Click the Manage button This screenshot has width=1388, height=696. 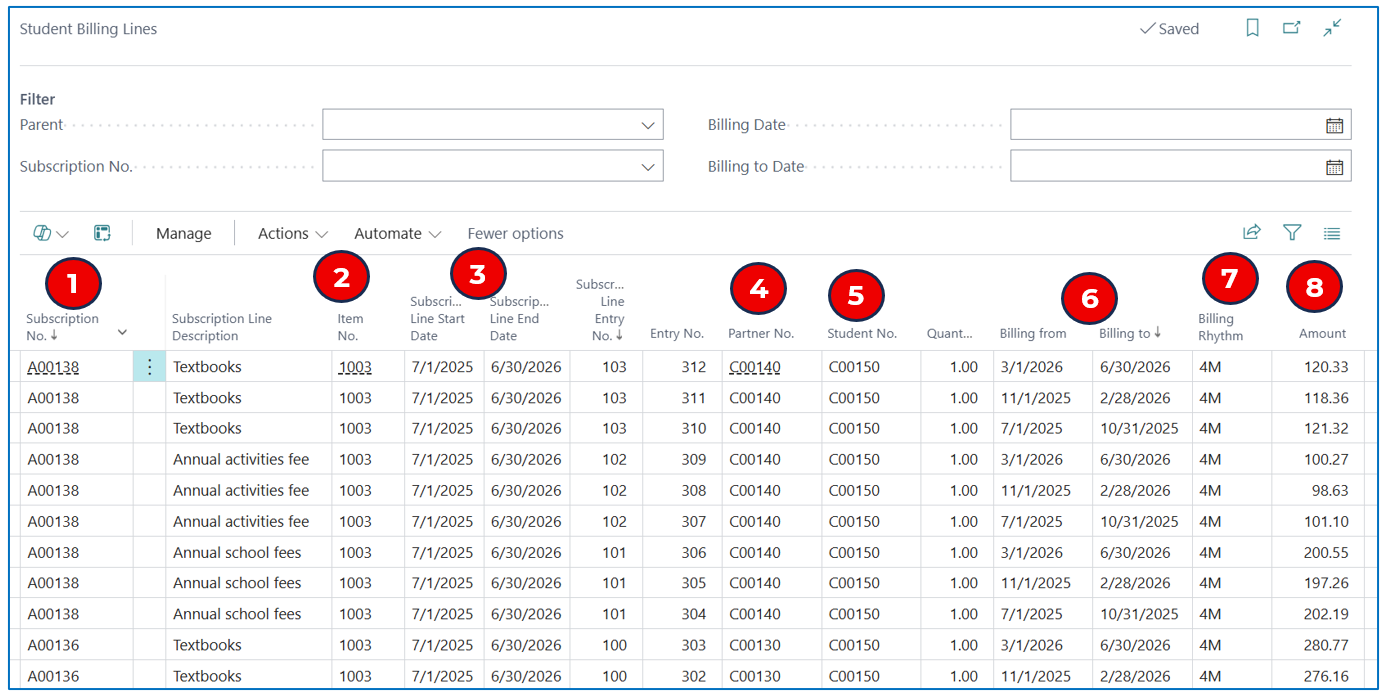coord(184,233)
